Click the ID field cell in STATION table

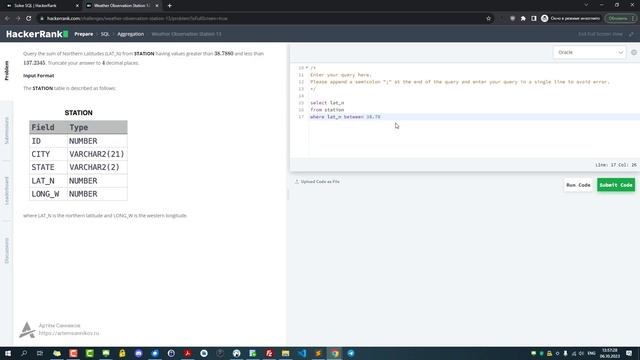click(x=48, y=141)
